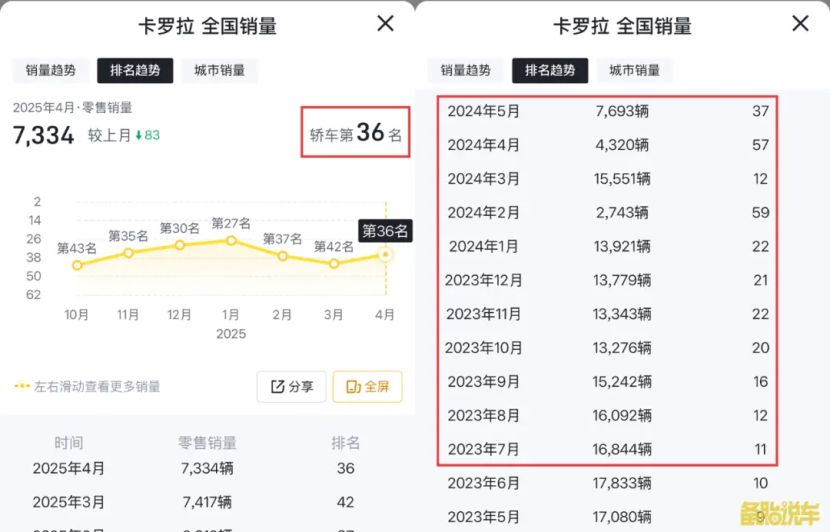Select 排名趋势 tab in right panel
Viewport: 830px width, 532px height.
point(550,70)
